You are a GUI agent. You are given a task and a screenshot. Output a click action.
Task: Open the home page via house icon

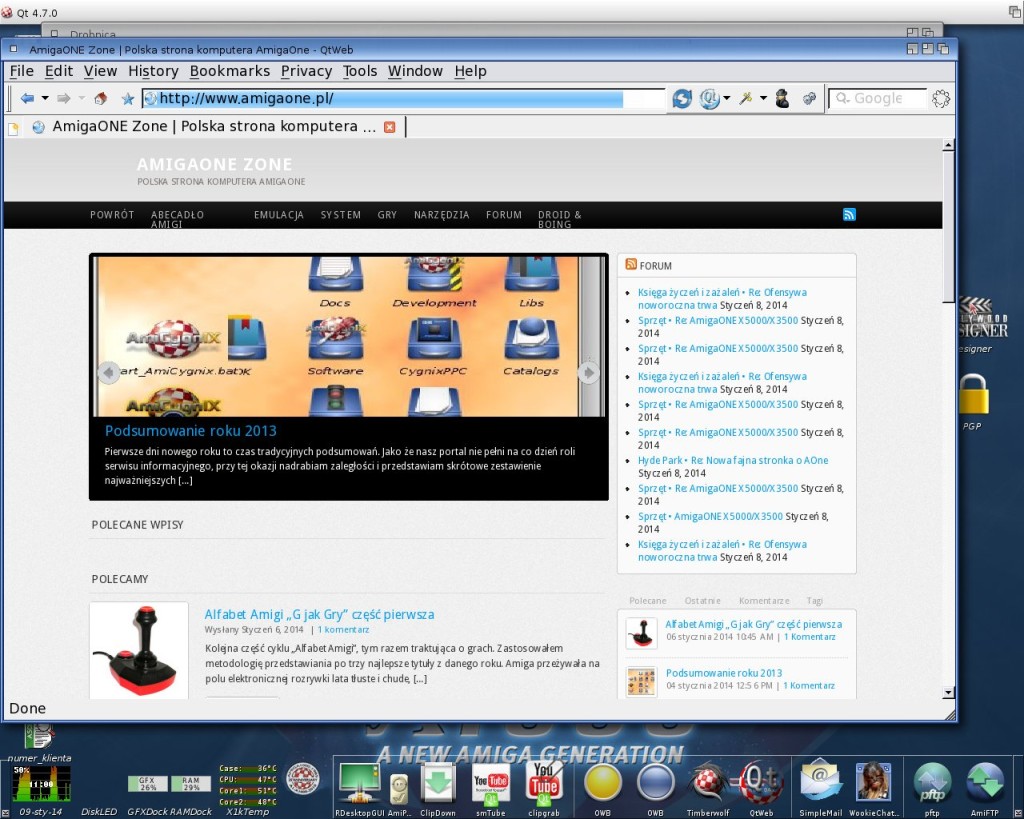click(101, 99)
